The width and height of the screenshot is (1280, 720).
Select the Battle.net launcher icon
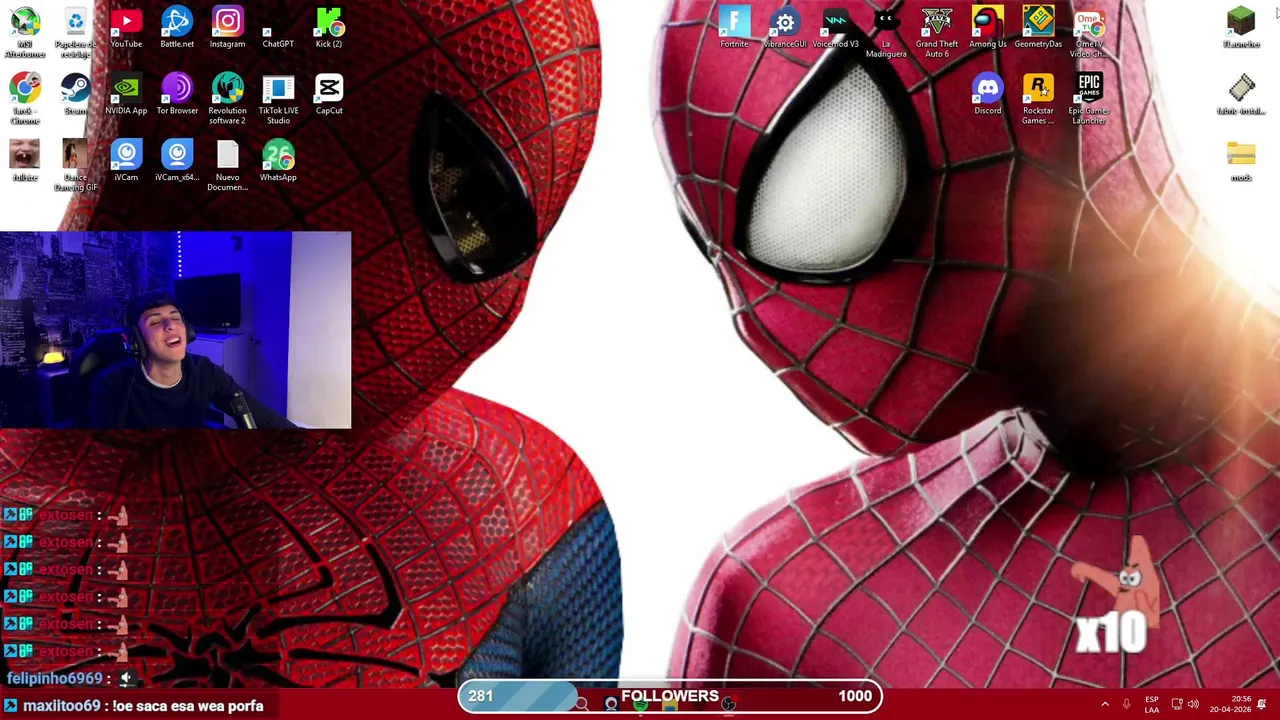(177, 28)
